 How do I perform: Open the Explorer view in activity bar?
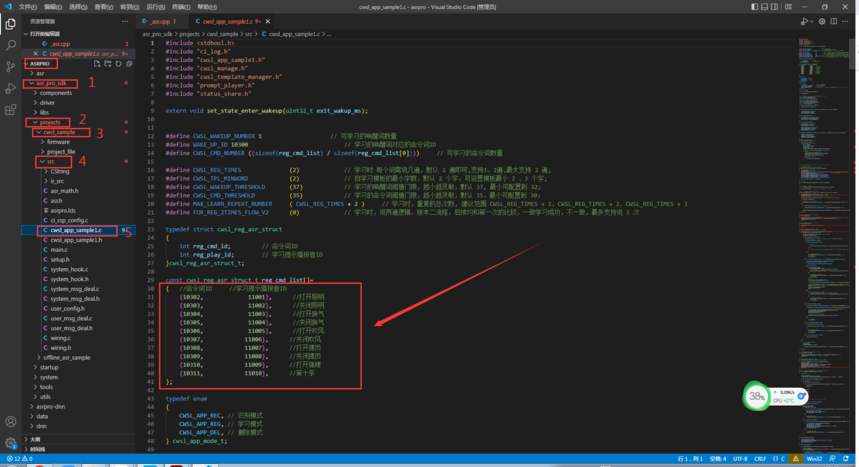point(10,24)
